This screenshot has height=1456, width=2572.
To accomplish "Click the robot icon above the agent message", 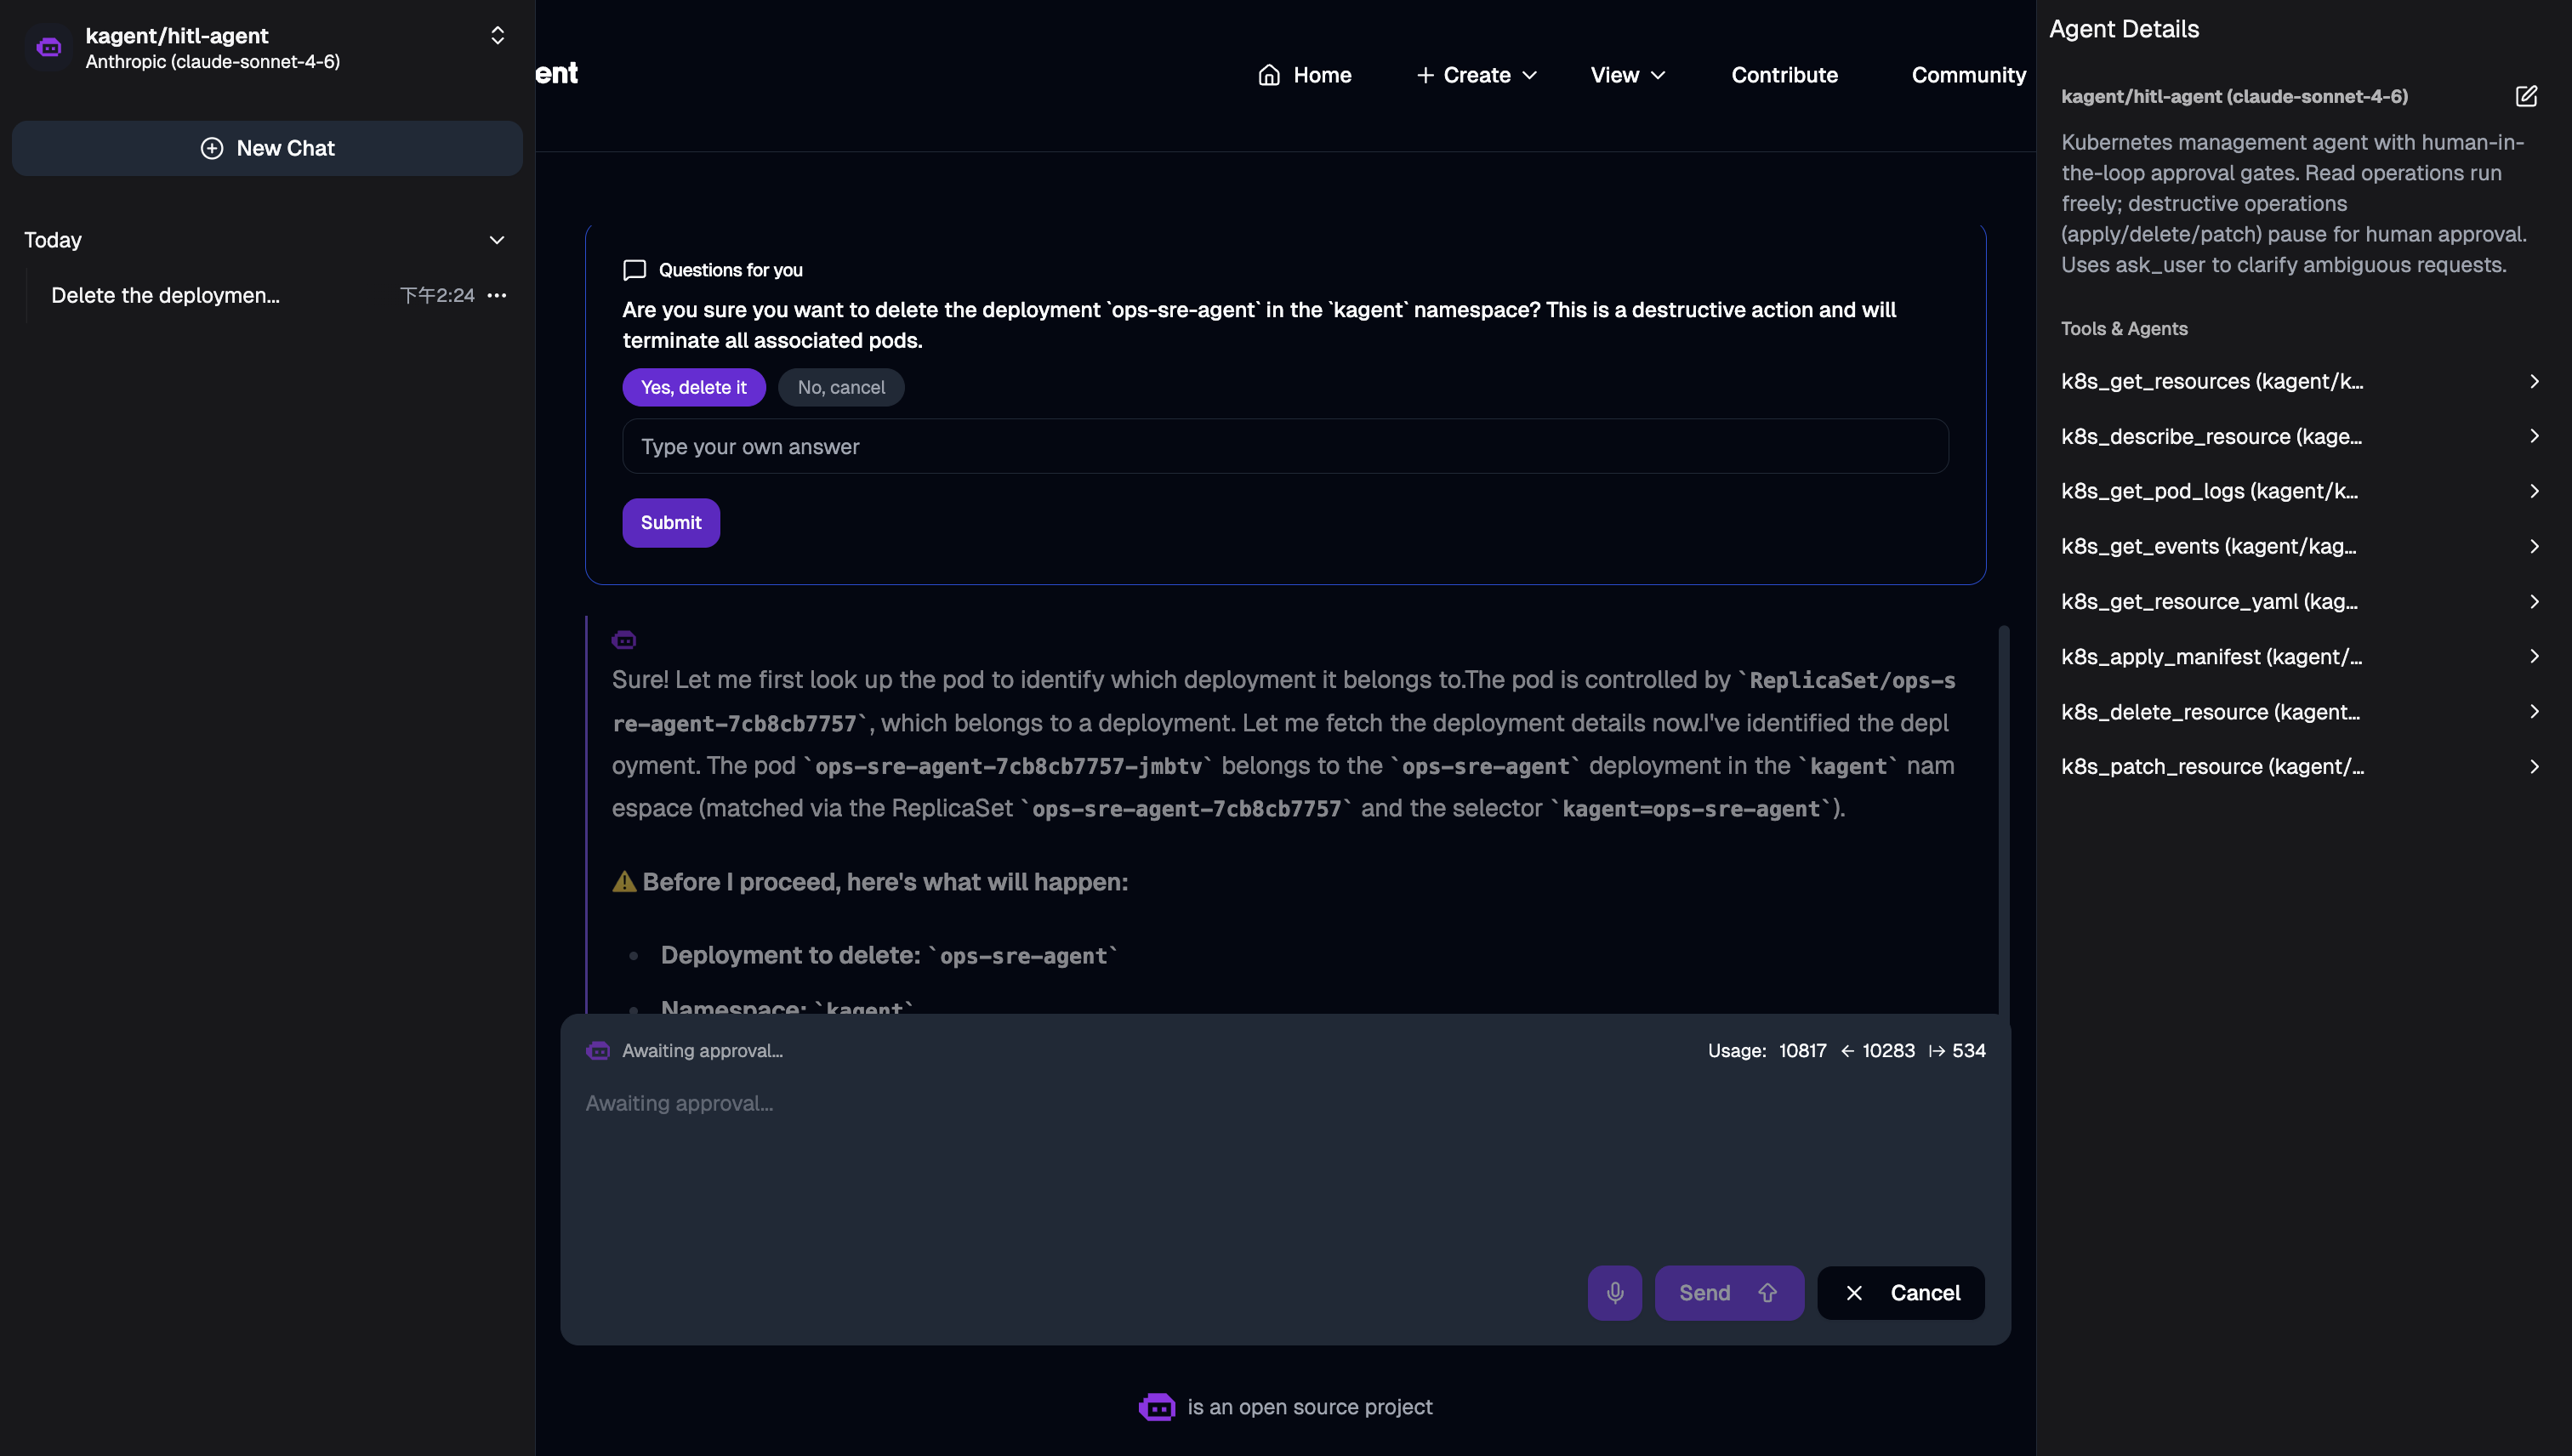I will point(624,640).
